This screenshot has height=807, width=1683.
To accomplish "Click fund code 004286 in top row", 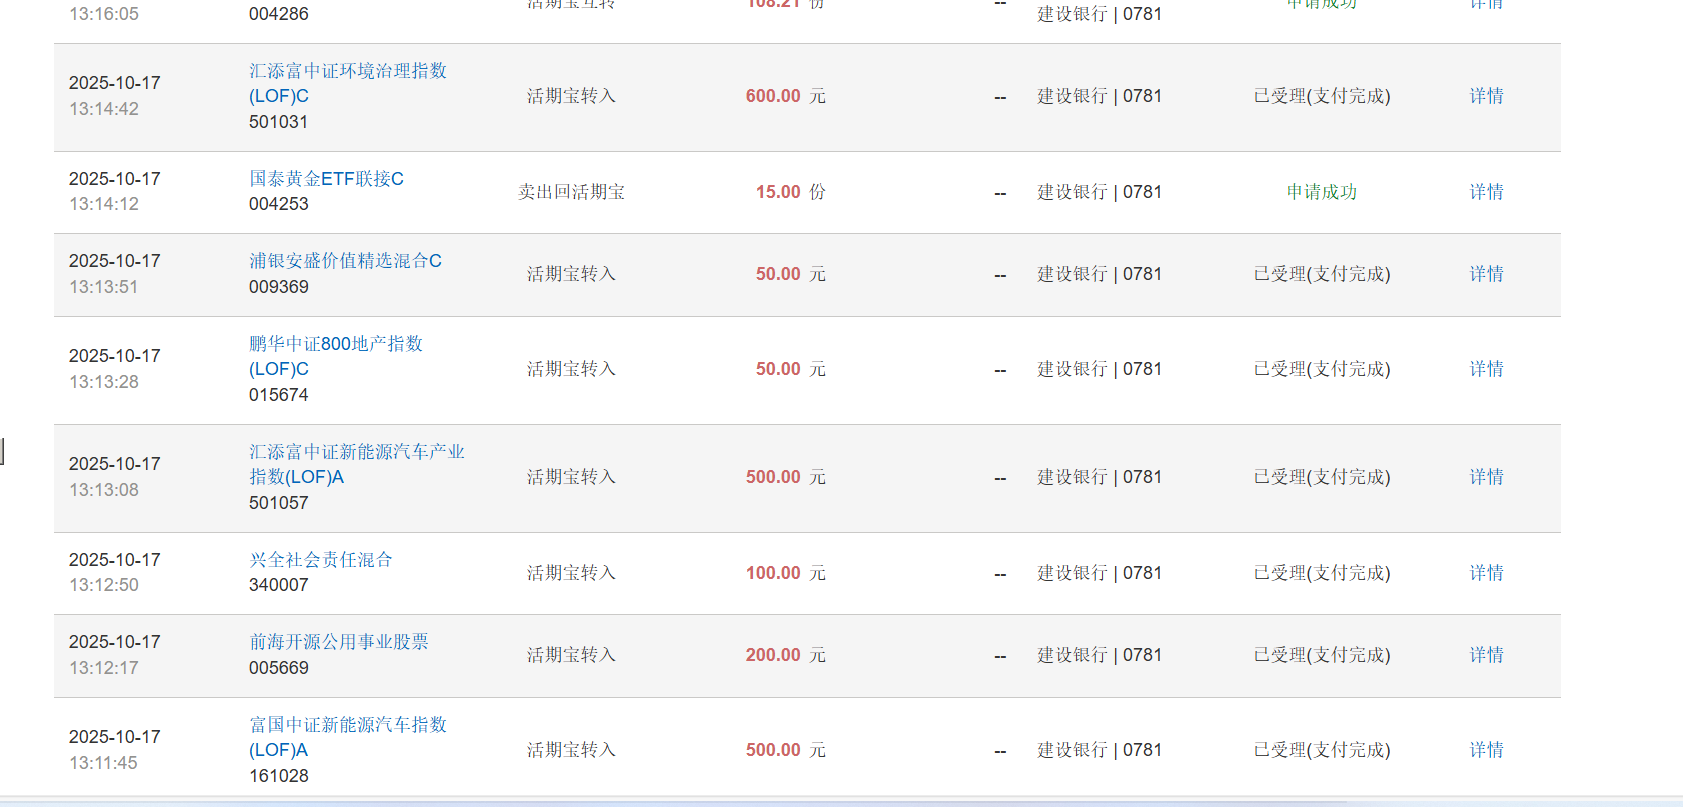I will [x=278, y=14].
